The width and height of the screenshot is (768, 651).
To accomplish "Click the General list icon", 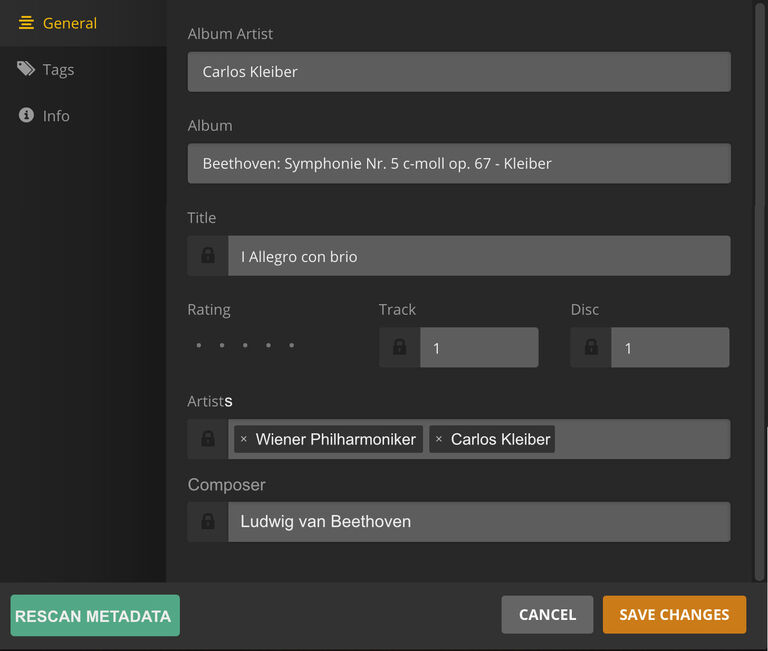I will [26, 23].
